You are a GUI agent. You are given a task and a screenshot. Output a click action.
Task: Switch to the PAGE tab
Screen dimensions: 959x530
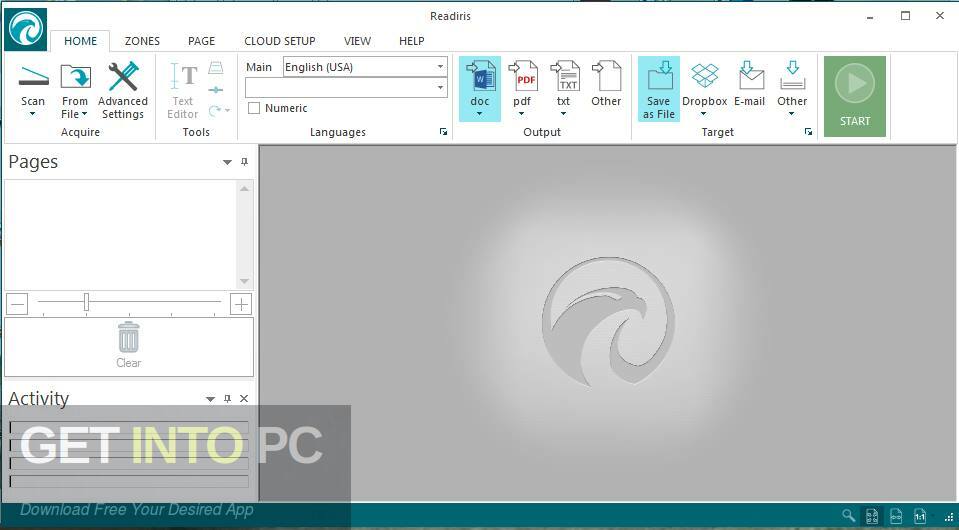point(202,41)
